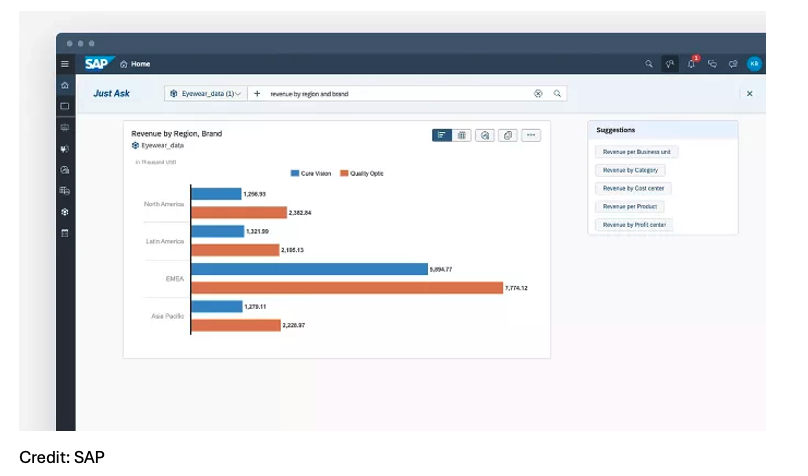Click the blue Cure Vision legend swatch

click(x=295, y=173)
